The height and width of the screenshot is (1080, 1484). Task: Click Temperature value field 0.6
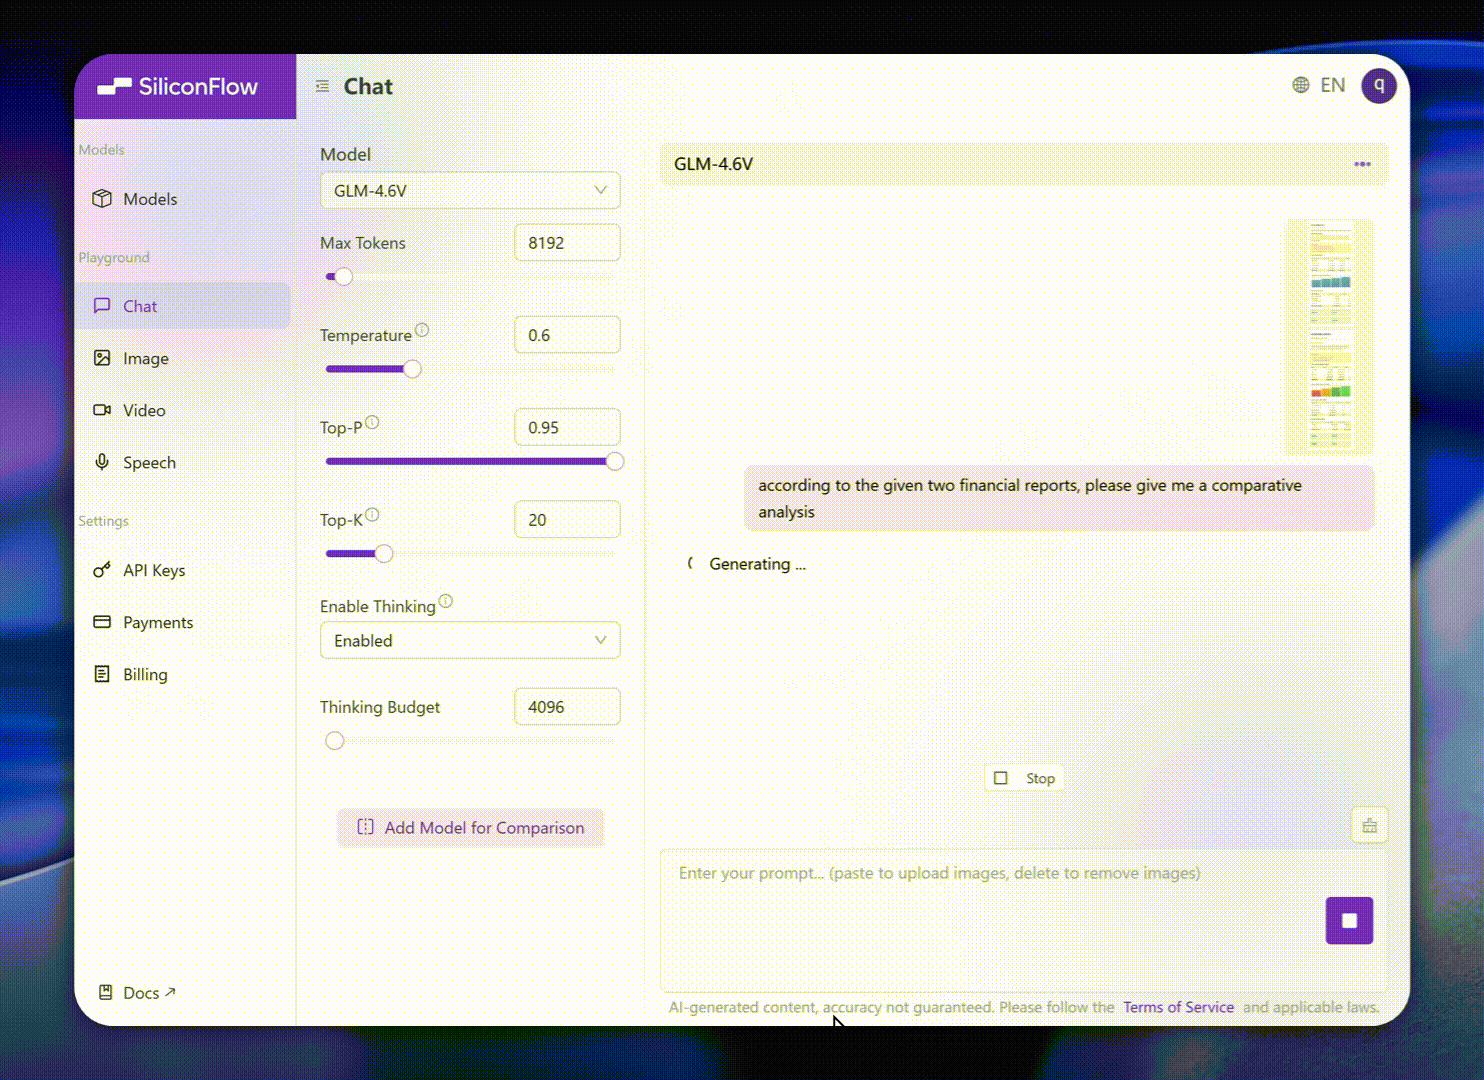(567, 335)
